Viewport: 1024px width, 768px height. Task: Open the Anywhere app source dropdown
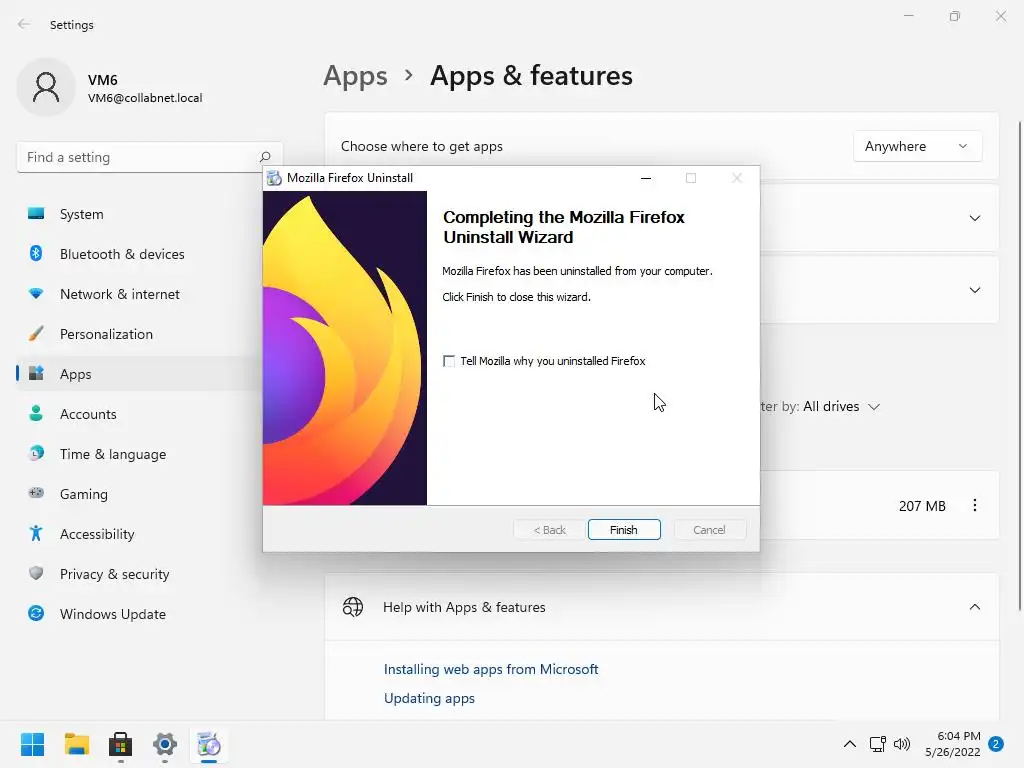(917, 146)
